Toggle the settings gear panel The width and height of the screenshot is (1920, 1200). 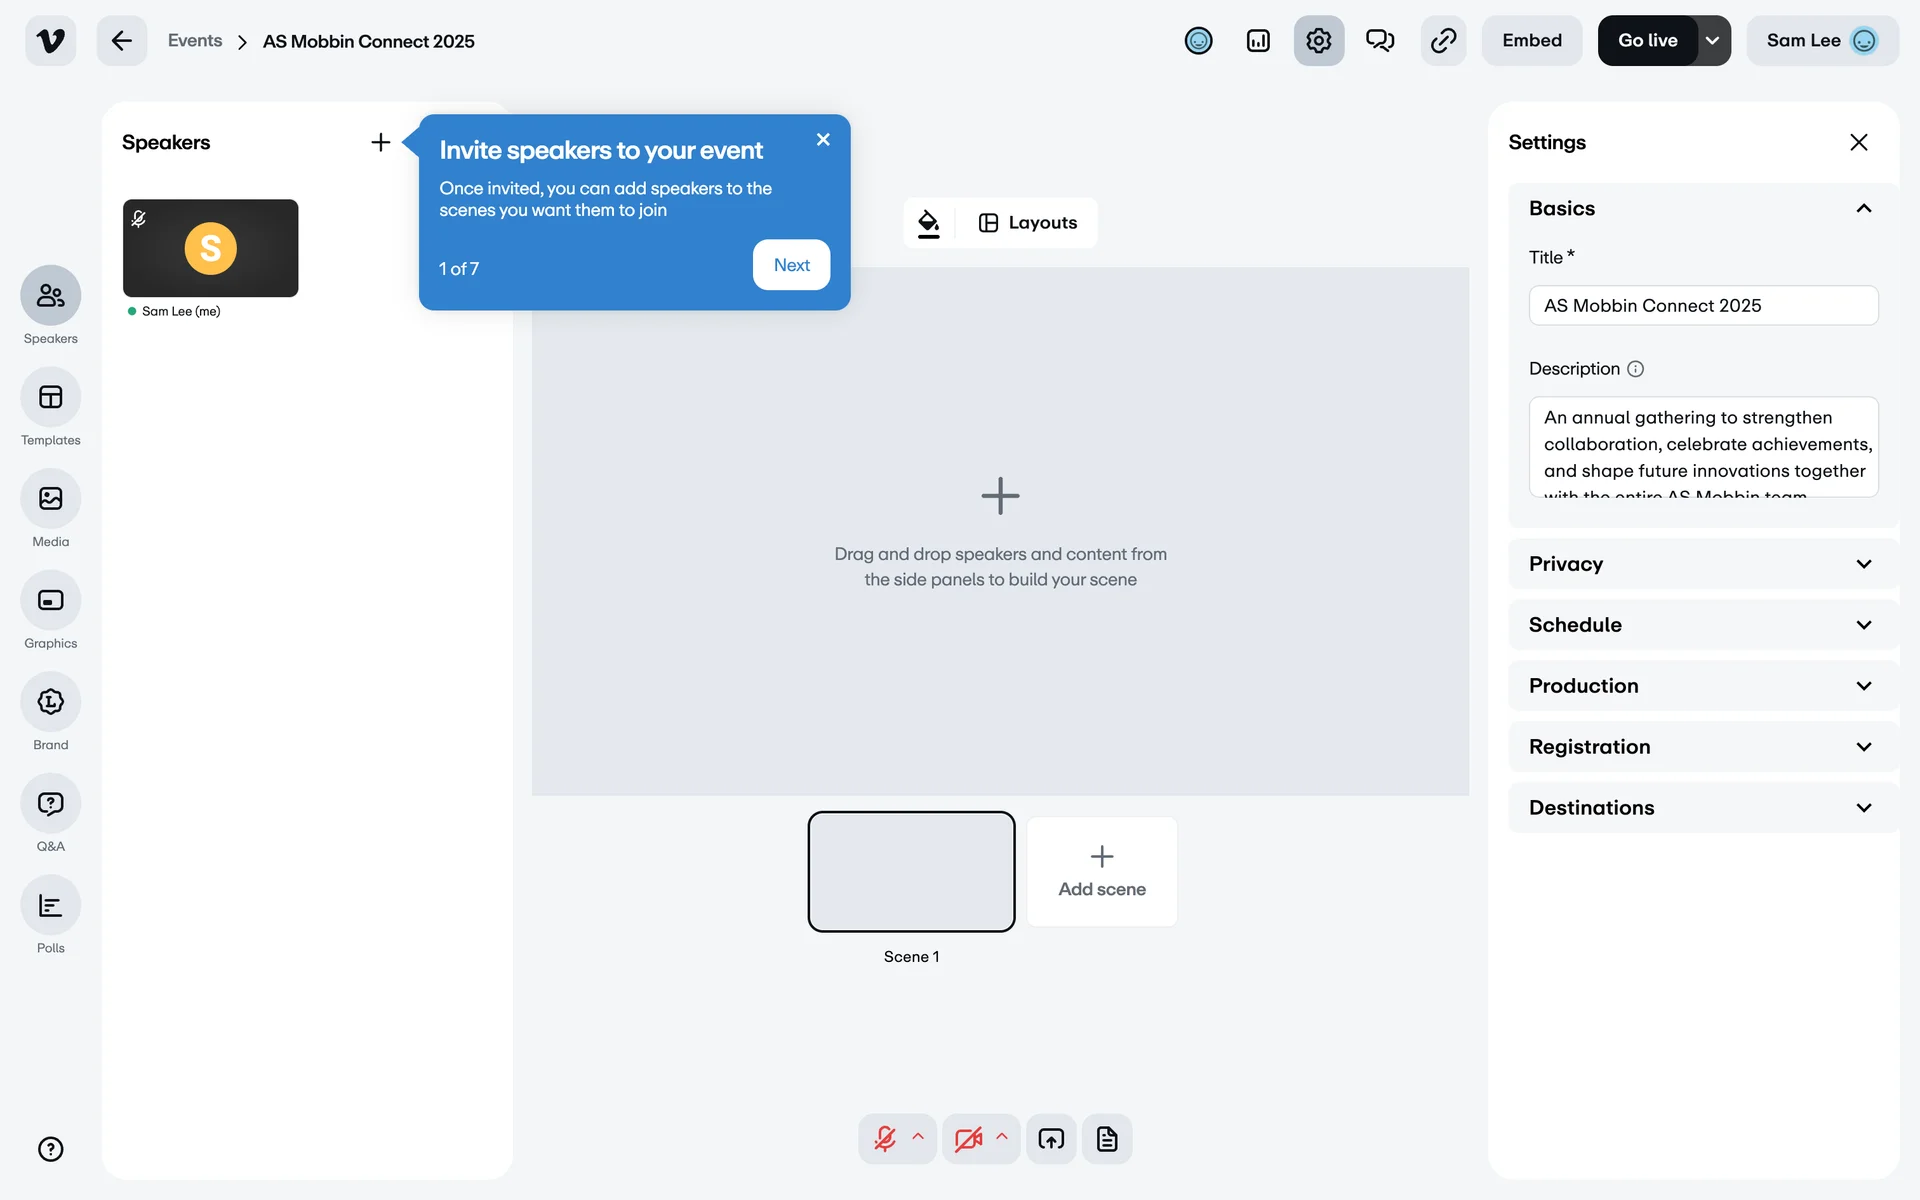tap(1318, 41)
